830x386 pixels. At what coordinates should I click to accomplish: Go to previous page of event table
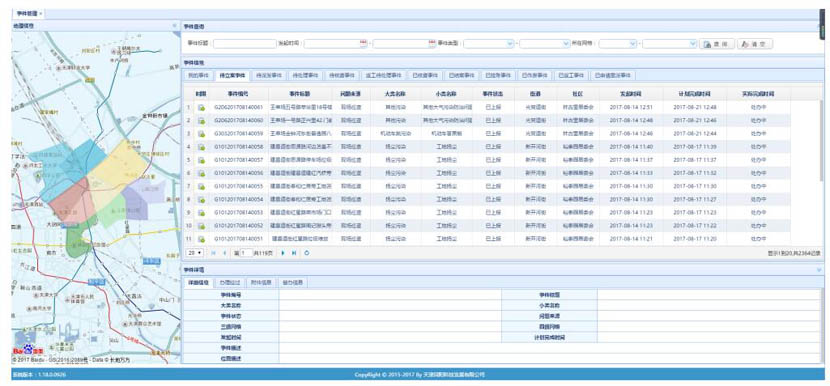[x=224, y=253]
